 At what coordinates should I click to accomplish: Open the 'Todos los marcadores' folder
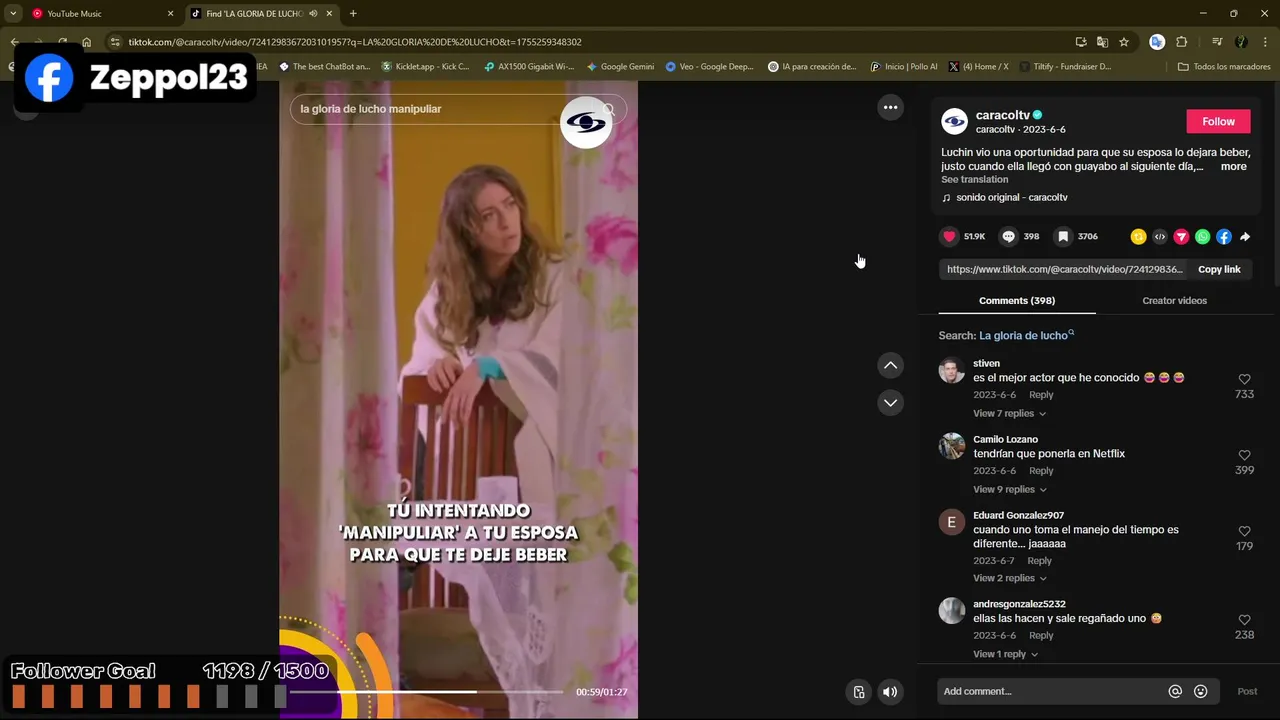click(x=1224, y=67)
